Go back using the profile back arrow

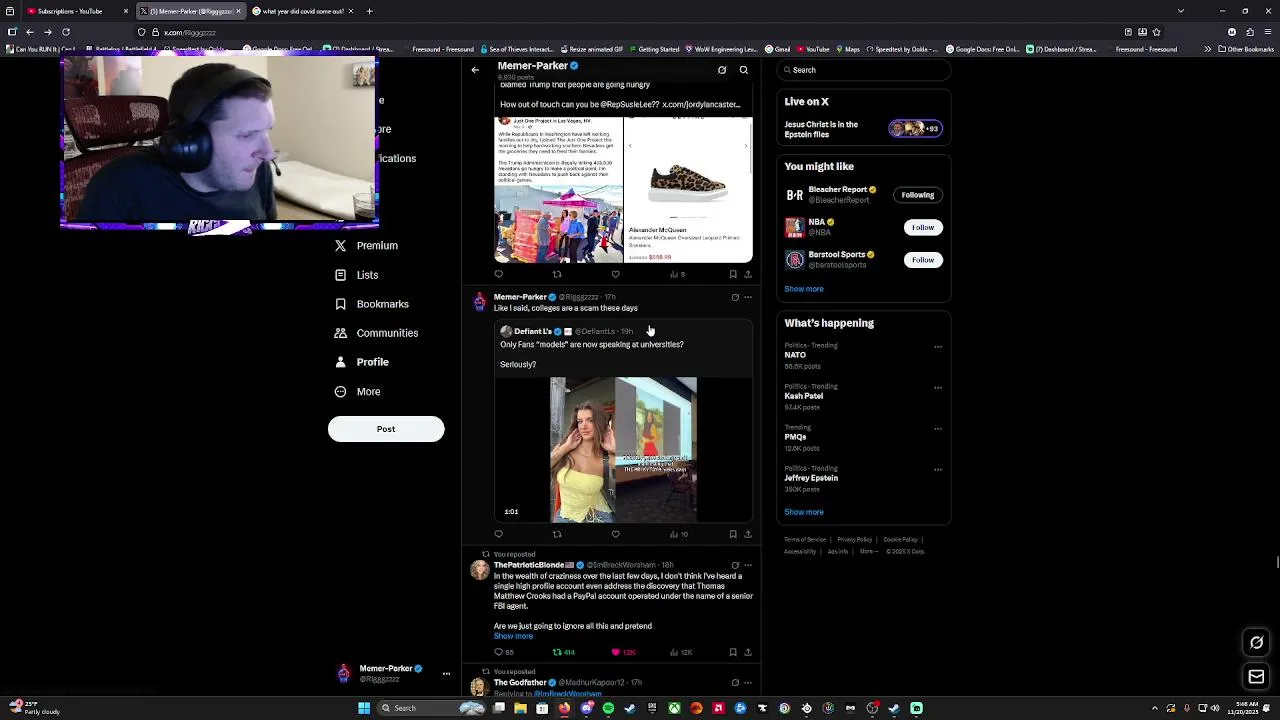pyautogui.click(x=475, y=70)
